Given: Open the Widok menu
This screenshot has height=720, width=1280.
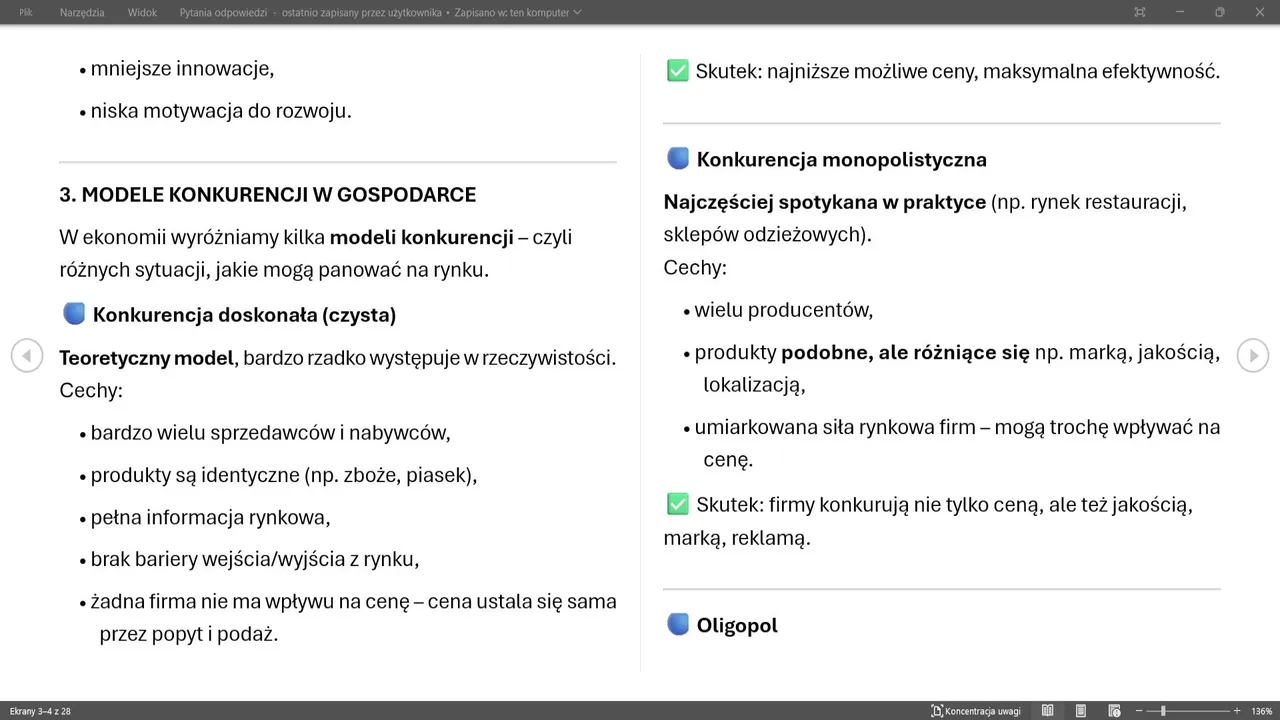Looking at the screenshot, I should [142, 12].
